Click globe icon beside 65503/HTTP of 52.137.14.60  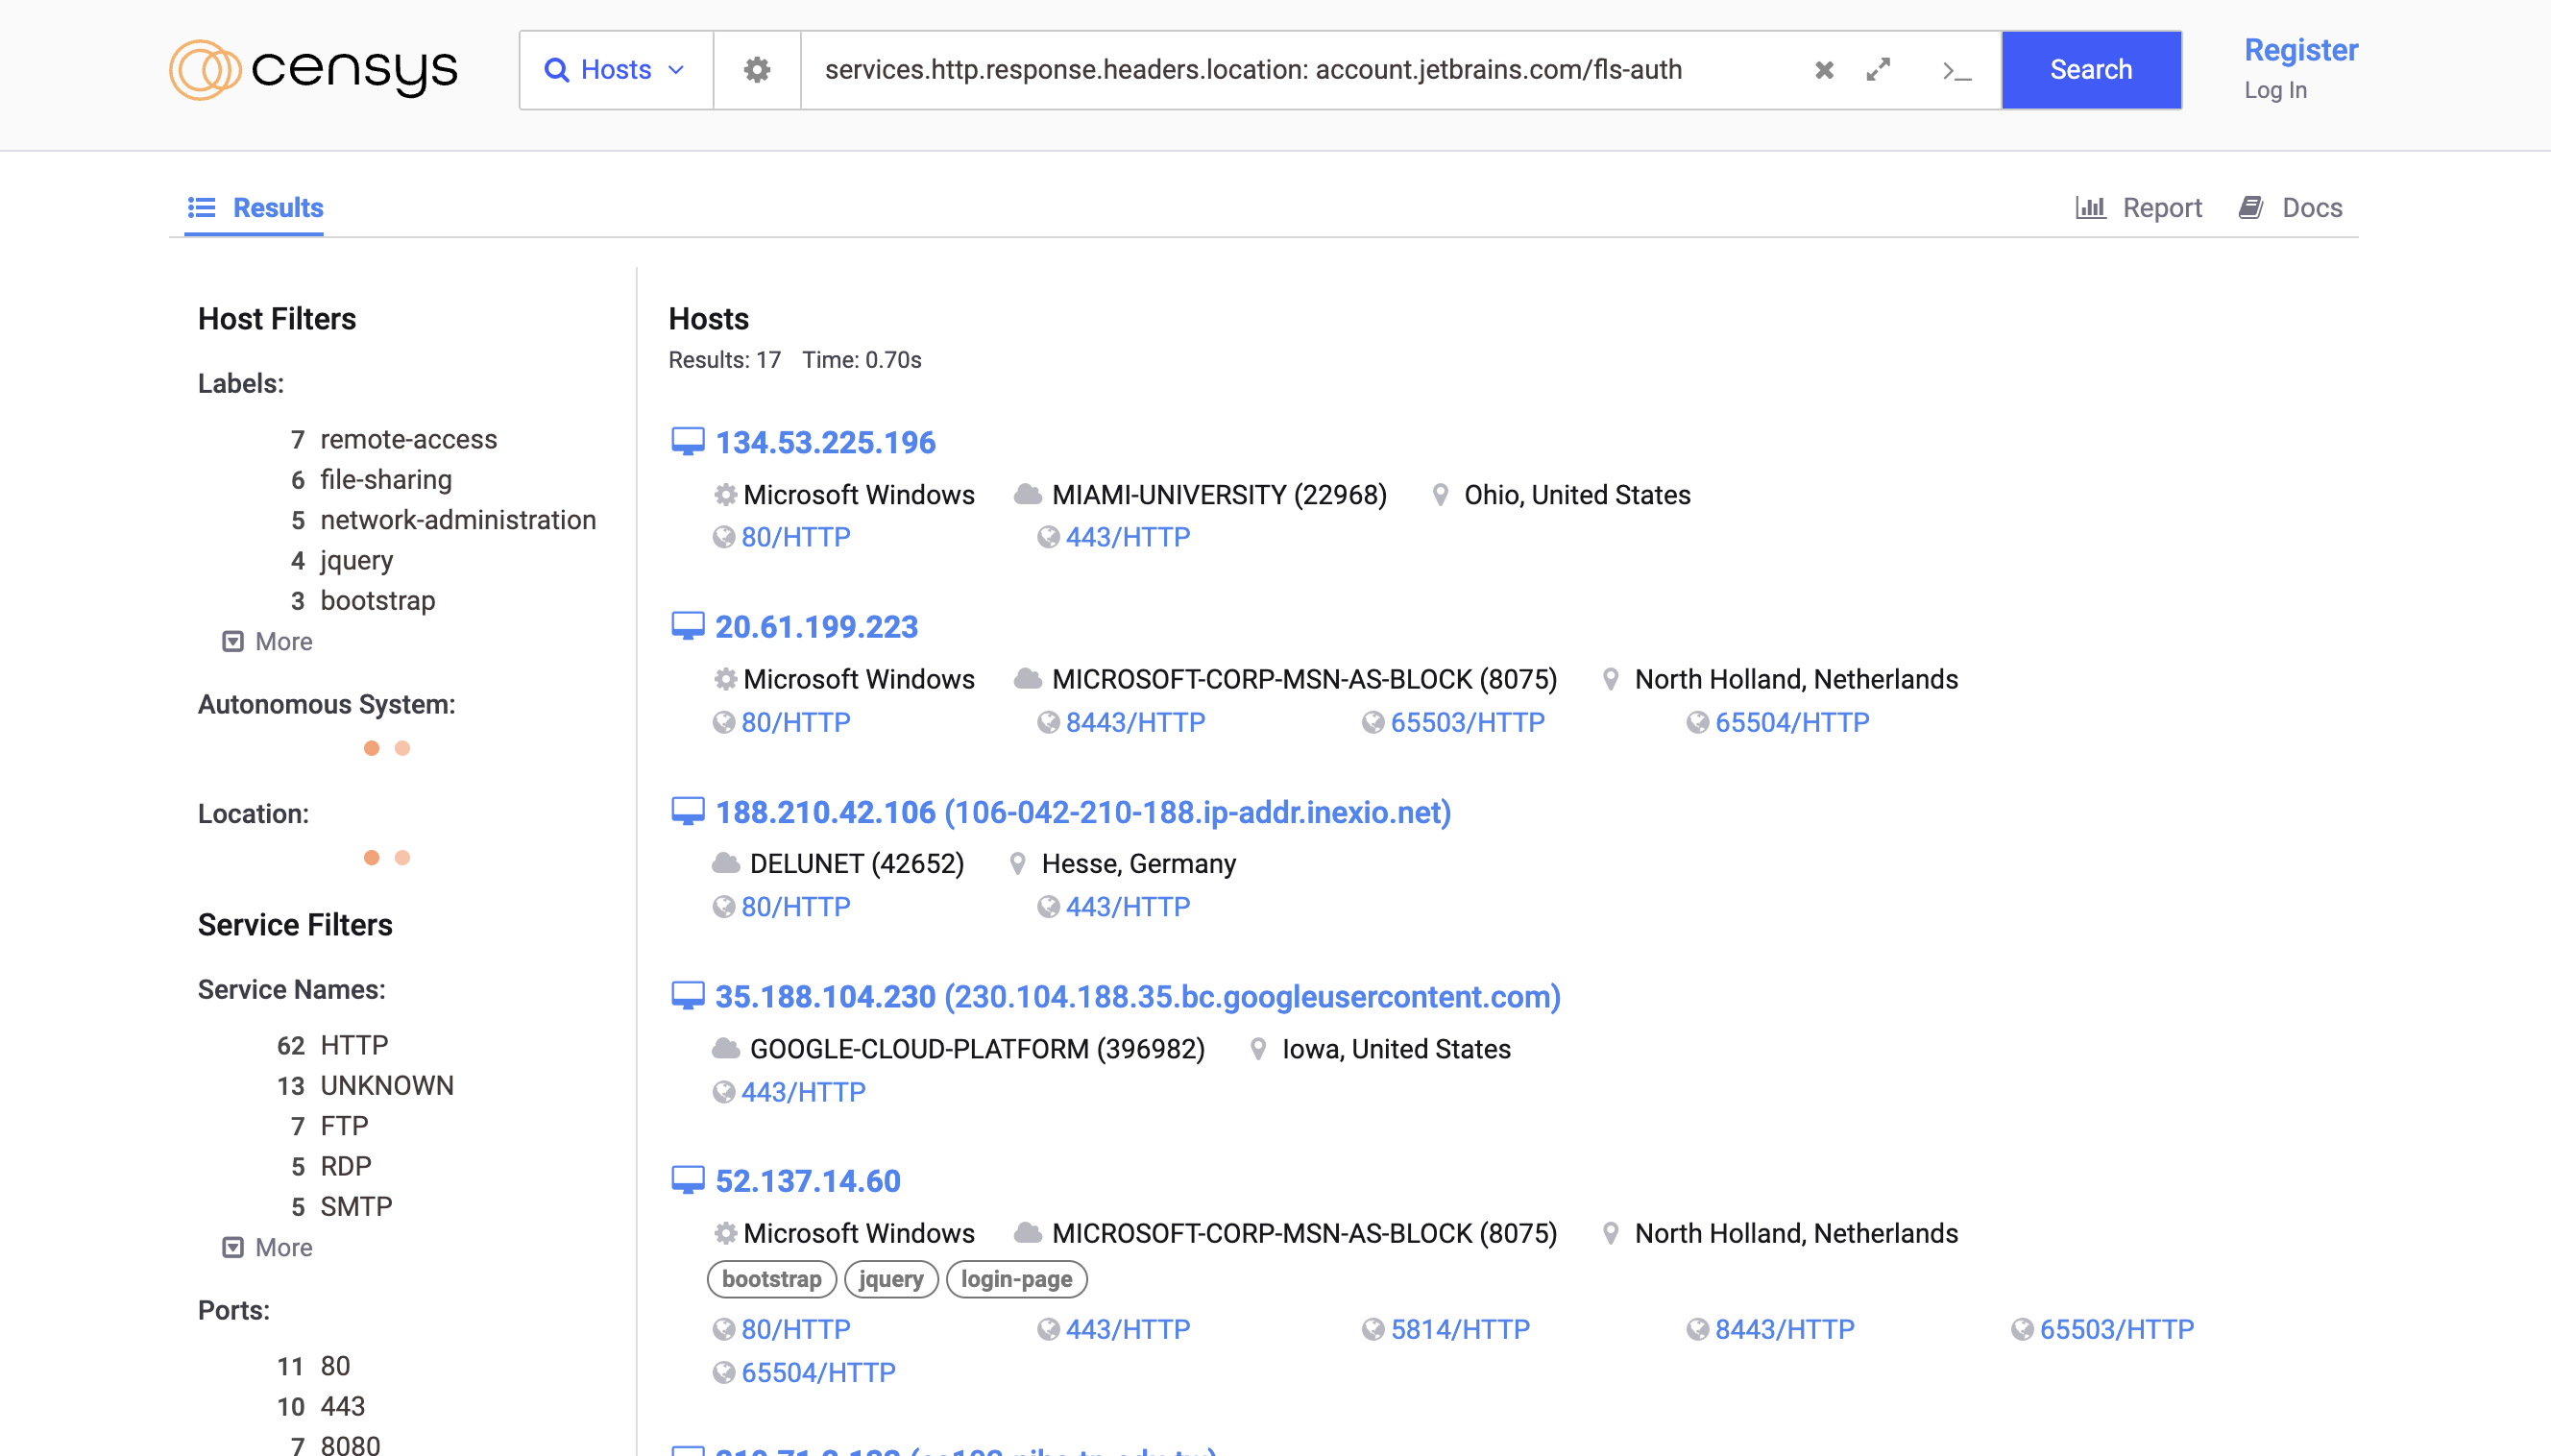[x=2022, y=1330]
